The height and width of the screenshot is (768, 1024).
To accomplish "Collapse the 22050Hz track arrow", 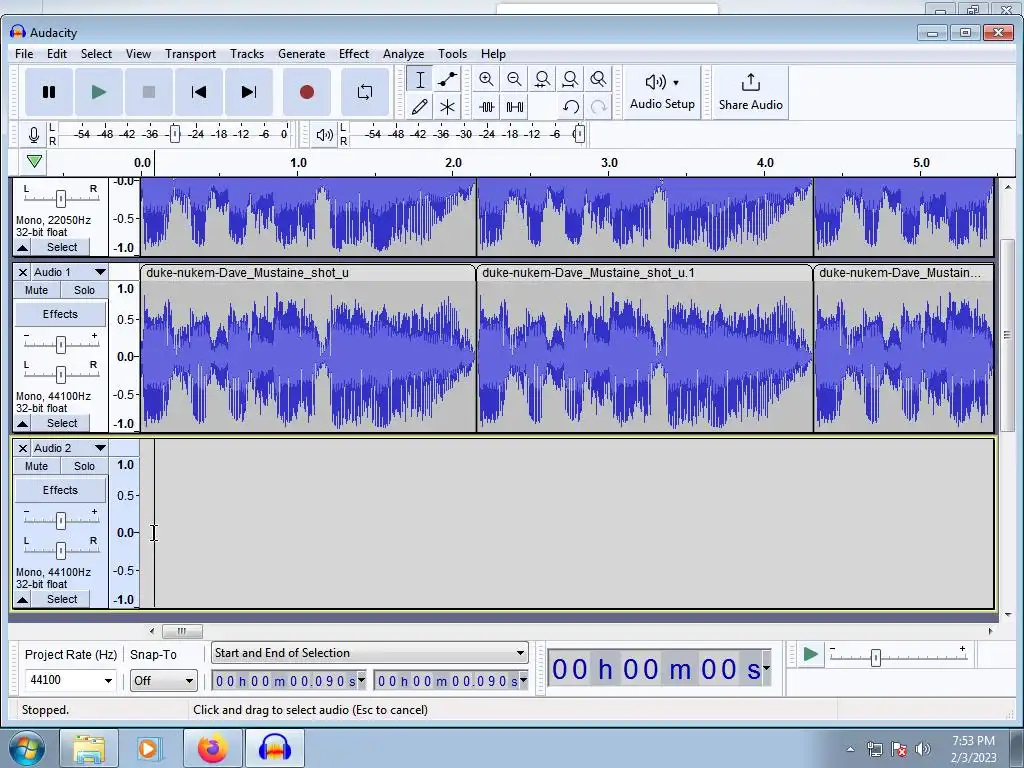I will click(22, 248).
